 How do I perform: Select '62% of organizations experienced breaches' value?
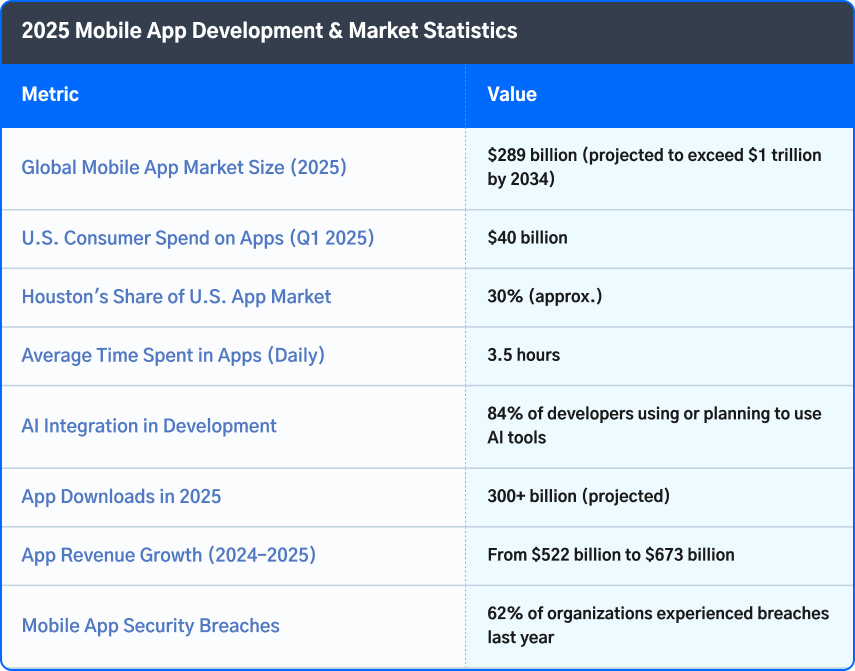point(657,614)
